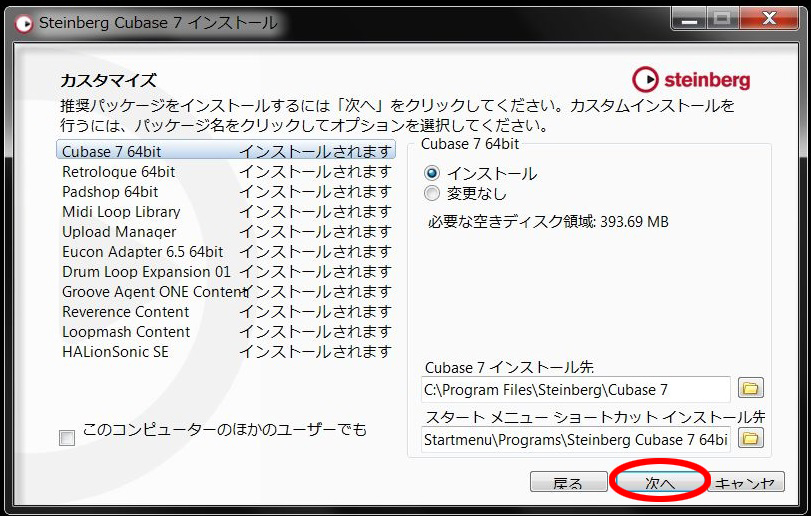This screenshot has width=811, height=516.
Task: Click the folder icon beside Cubase 7 install path
Action: point(750,388)
